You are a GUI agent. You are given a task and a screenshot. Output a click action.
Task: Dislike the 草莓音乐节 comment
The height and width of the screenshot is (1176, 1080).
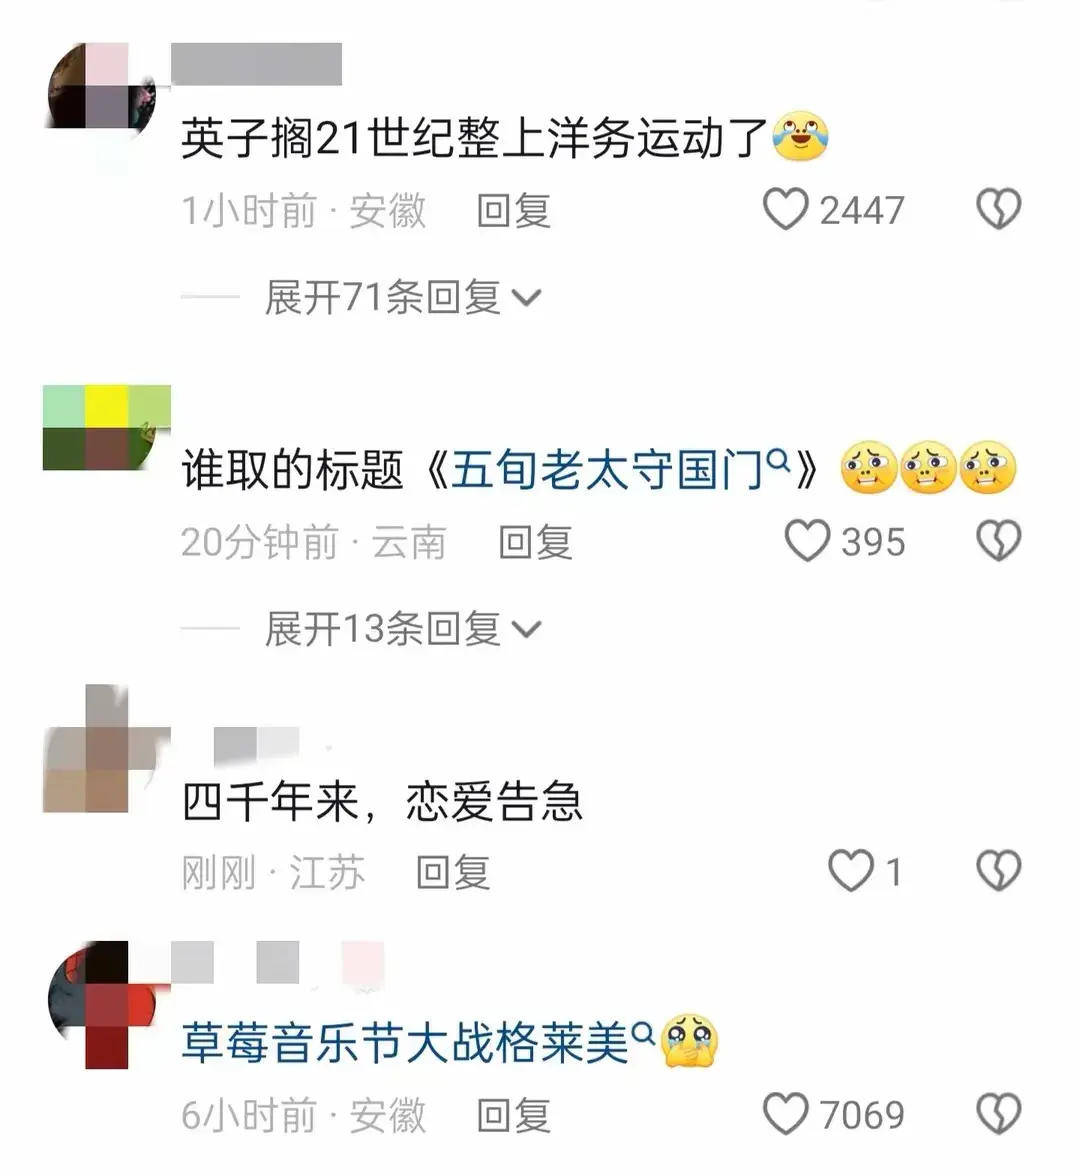tap(998, 1114)
